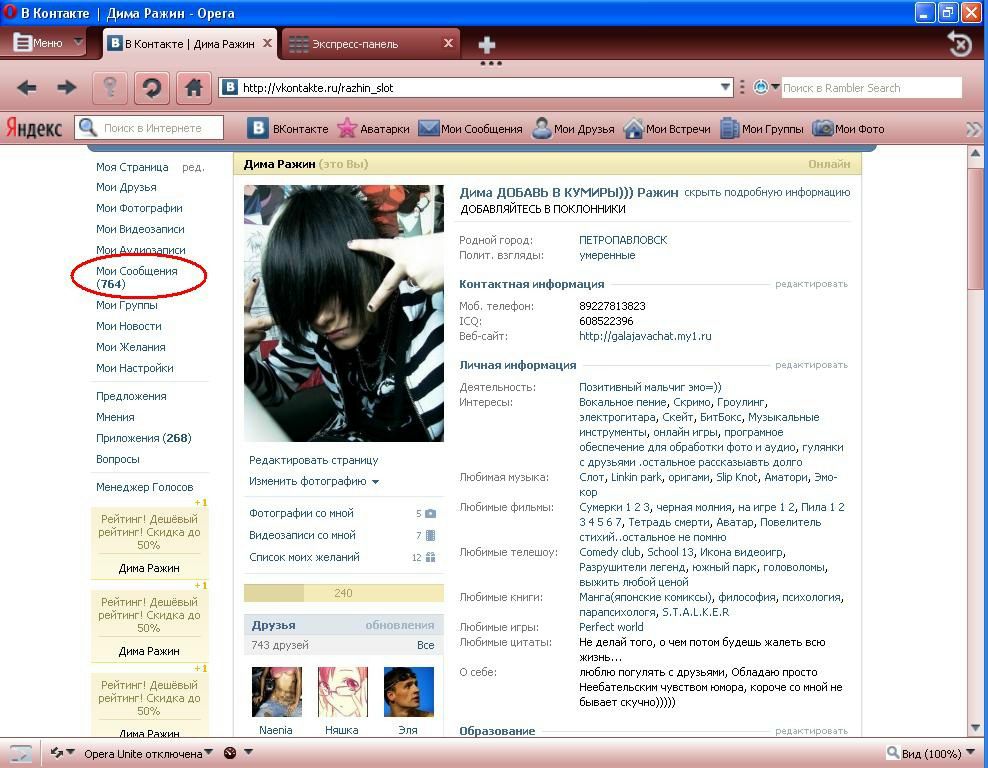Click the gift icon beside Список моих желаний
This screenshot has height=768, width=988.
(430, 558)
